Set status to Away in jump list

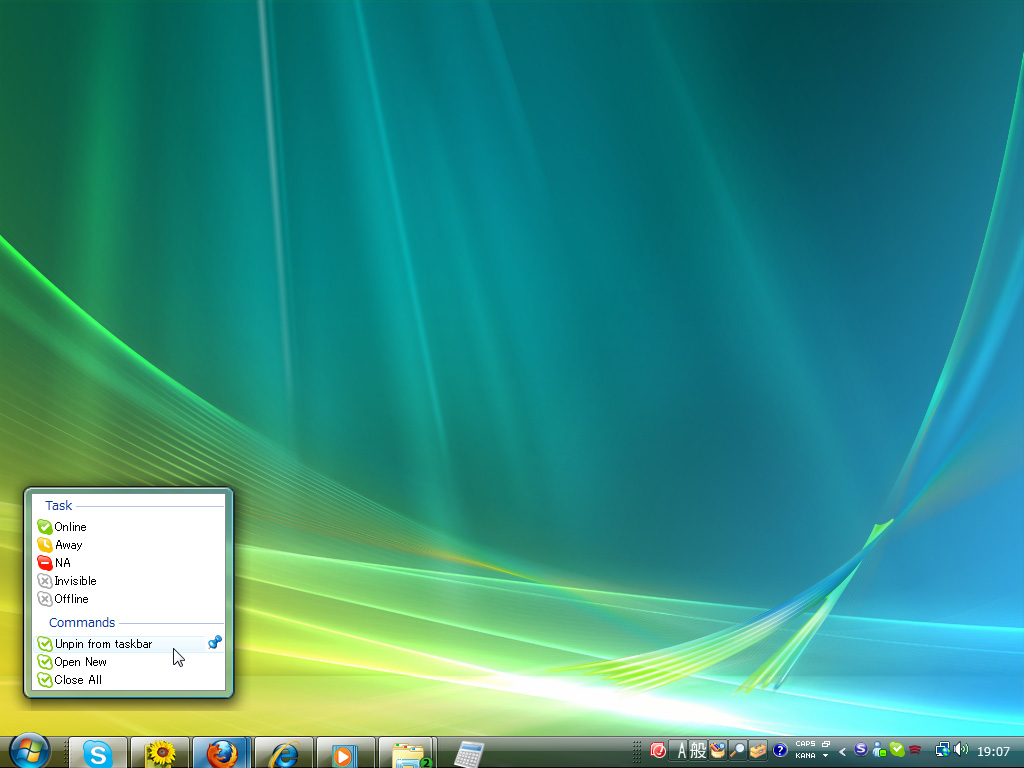tap(129, 545)
